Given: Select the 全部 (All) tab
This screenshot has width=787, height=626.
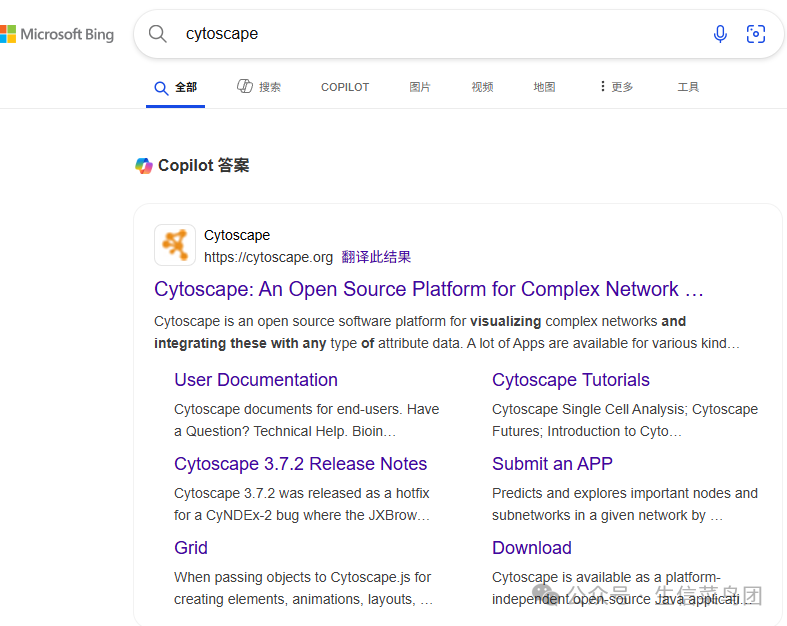Looking at the screenshot, I should coord(175,87).
